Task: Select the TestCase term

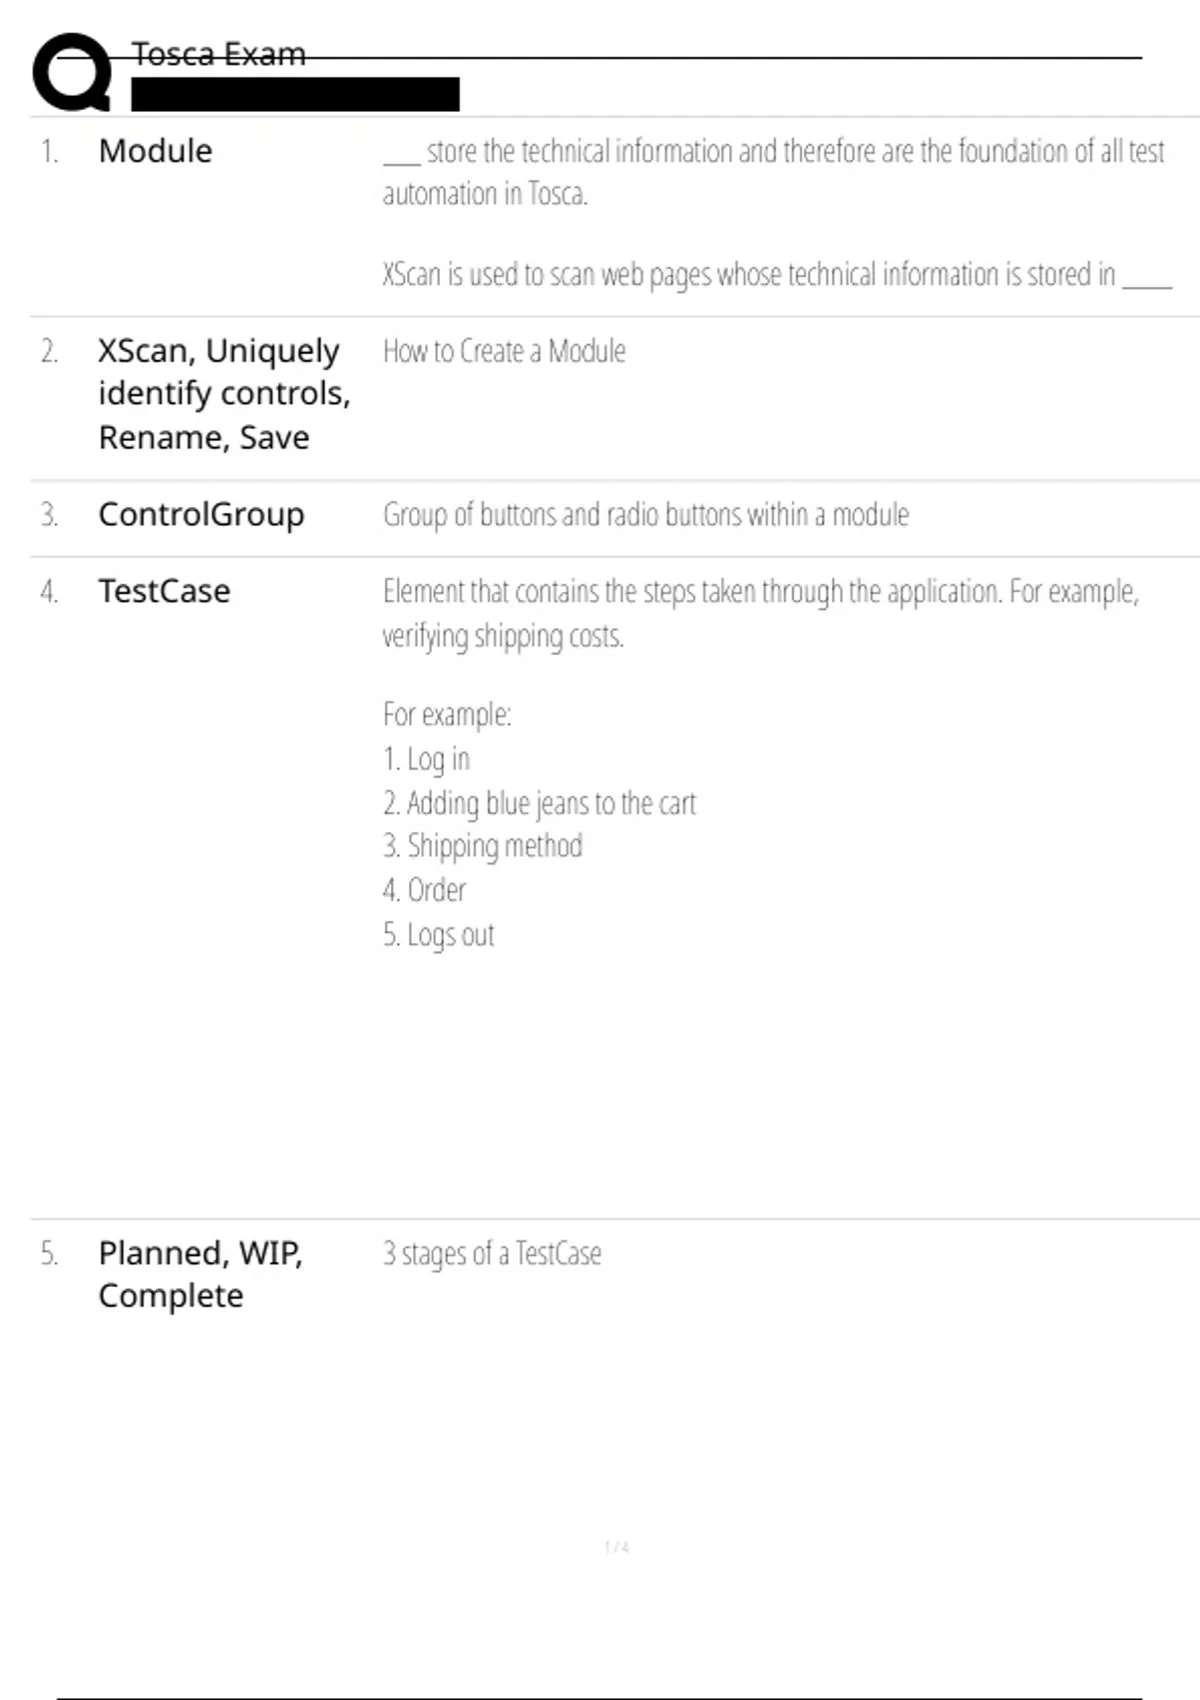Action: click(x=164, y=591)
